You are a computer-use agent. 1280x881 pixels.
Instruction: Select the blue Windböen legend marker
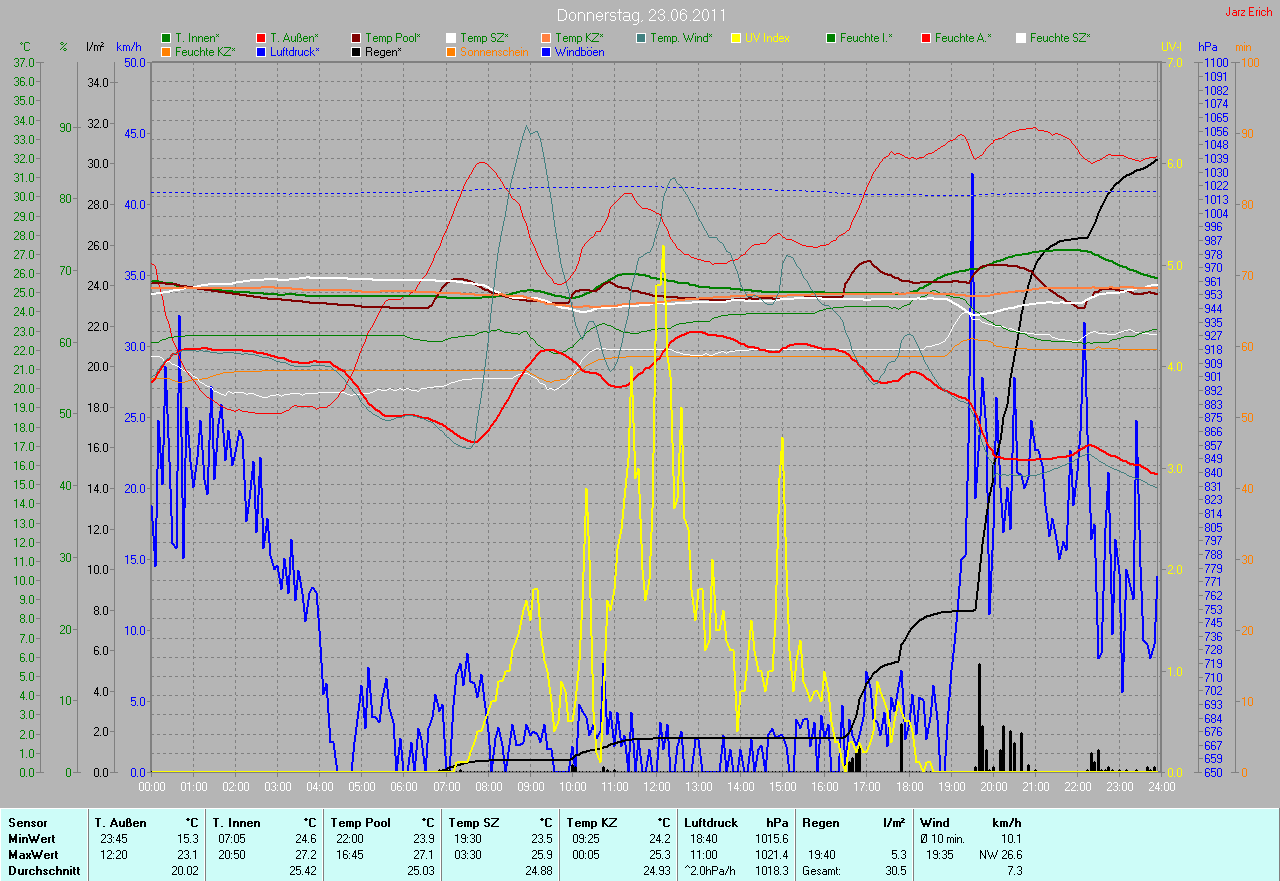546,52
